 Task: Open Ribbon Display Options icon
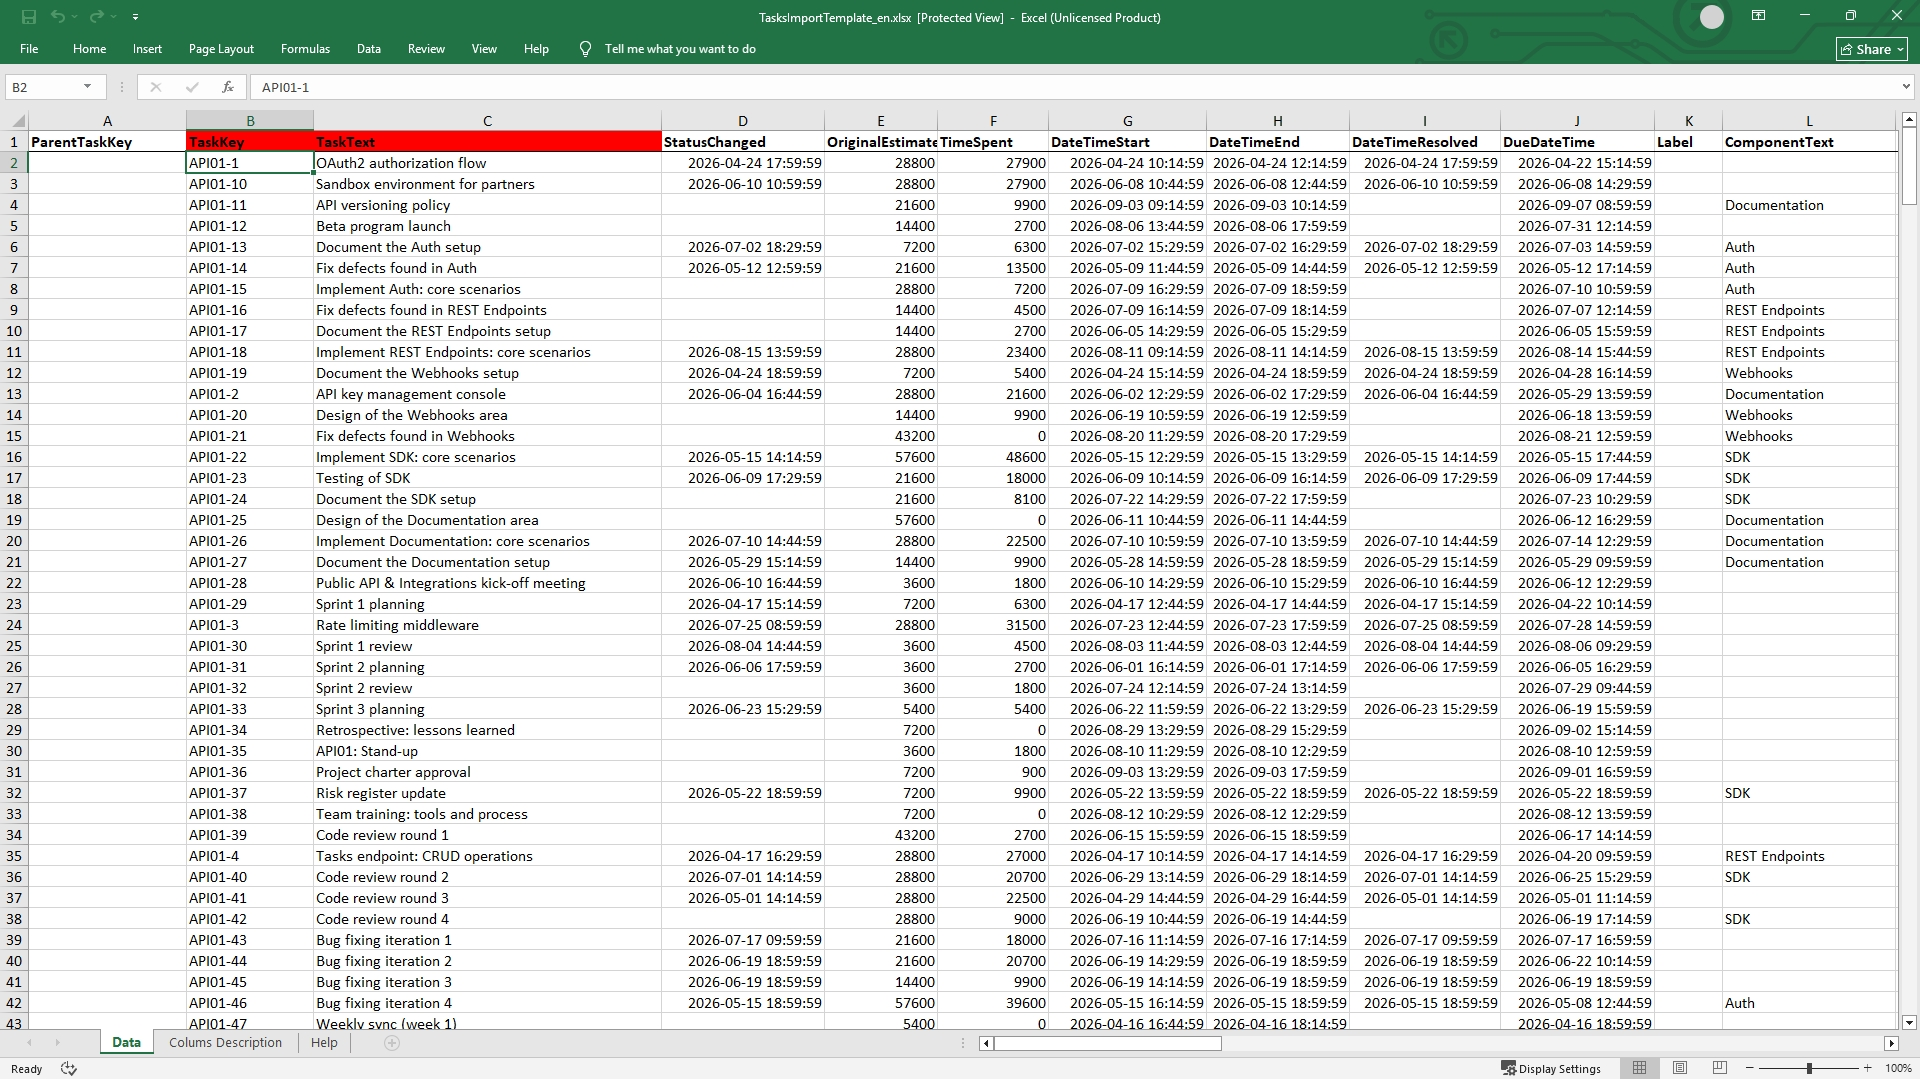(x=1758, y=16)
